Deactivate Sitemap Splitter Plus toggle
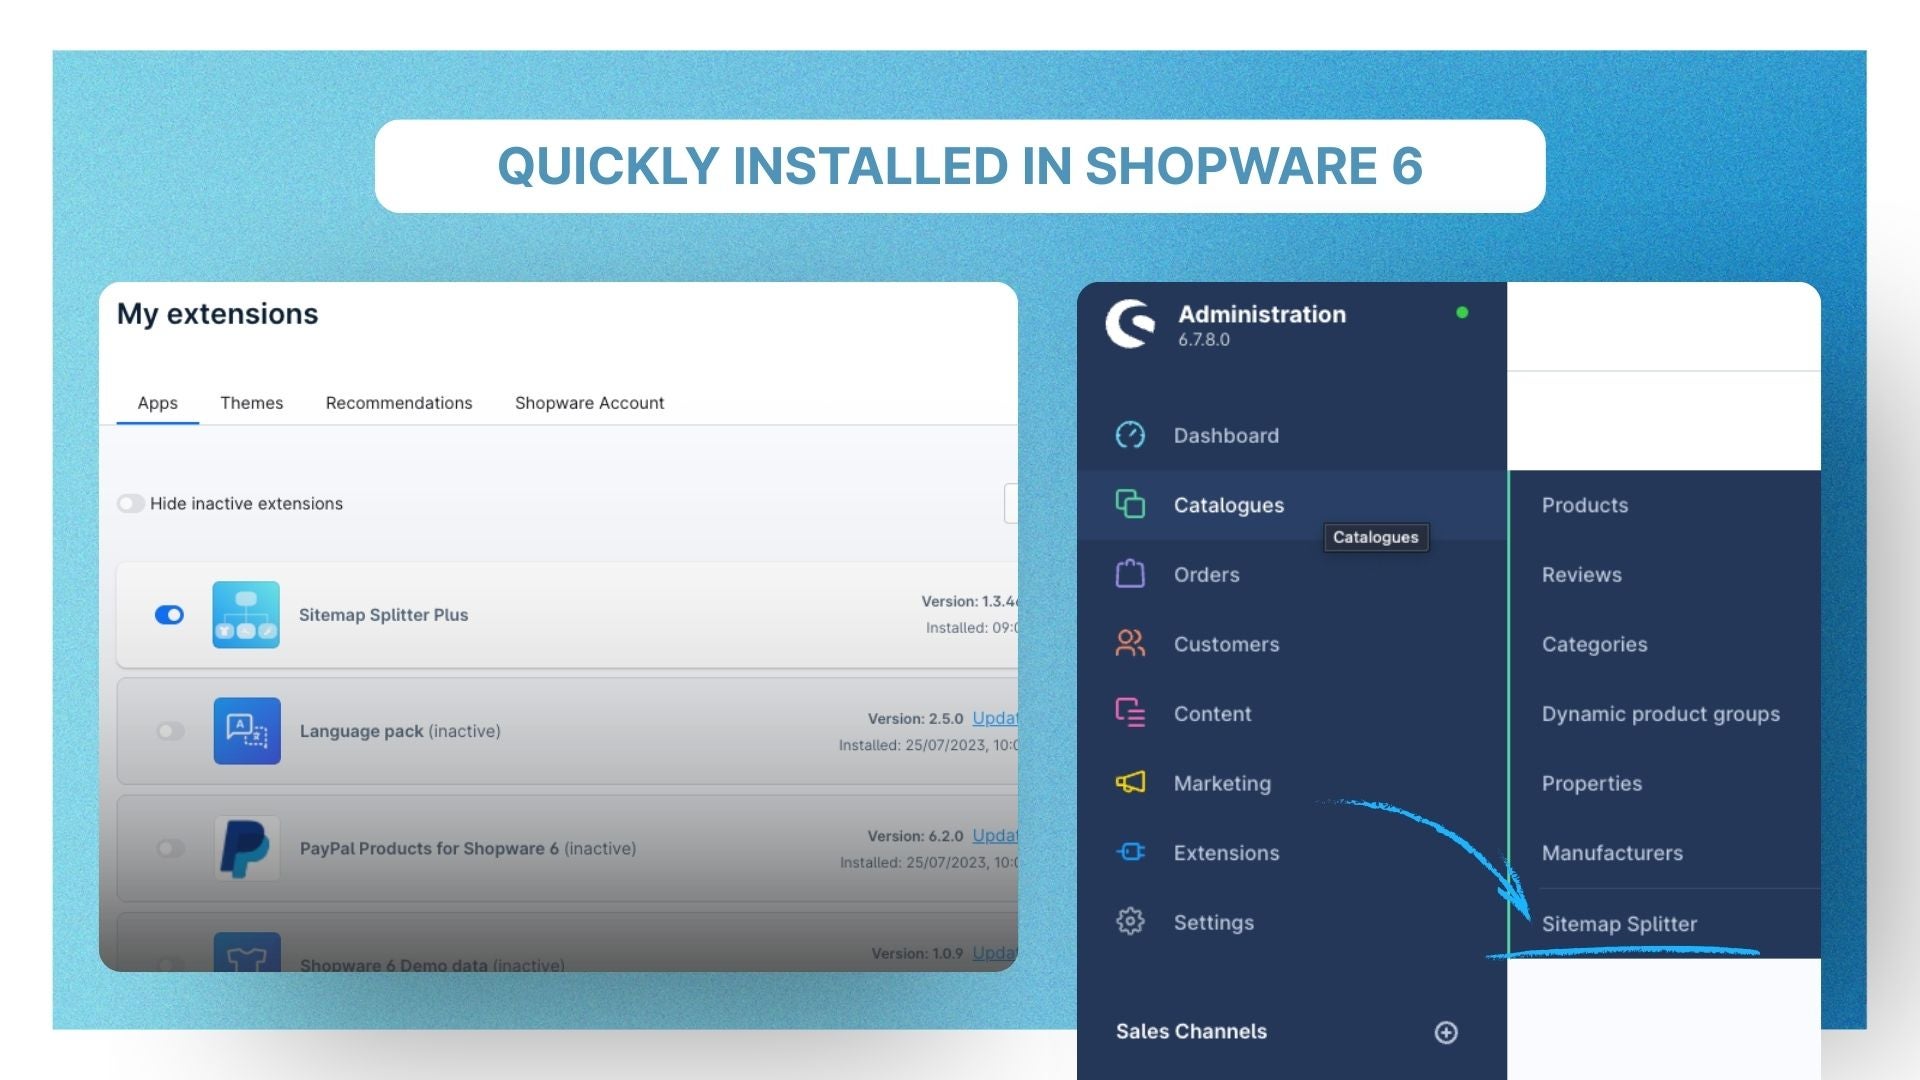Viewport: 1920px width, 1080px height. tap(169, 615)
